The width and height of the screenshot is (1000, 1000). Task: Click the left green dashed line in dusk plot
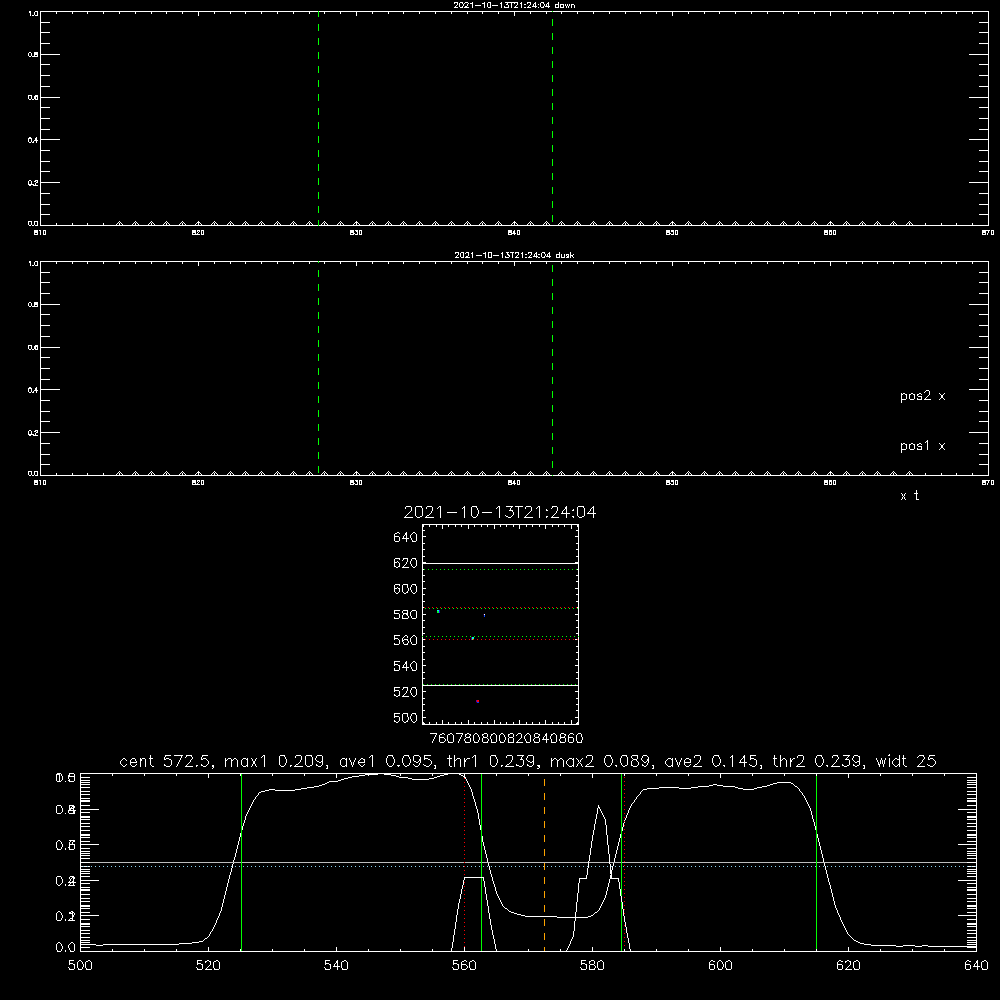318,369
